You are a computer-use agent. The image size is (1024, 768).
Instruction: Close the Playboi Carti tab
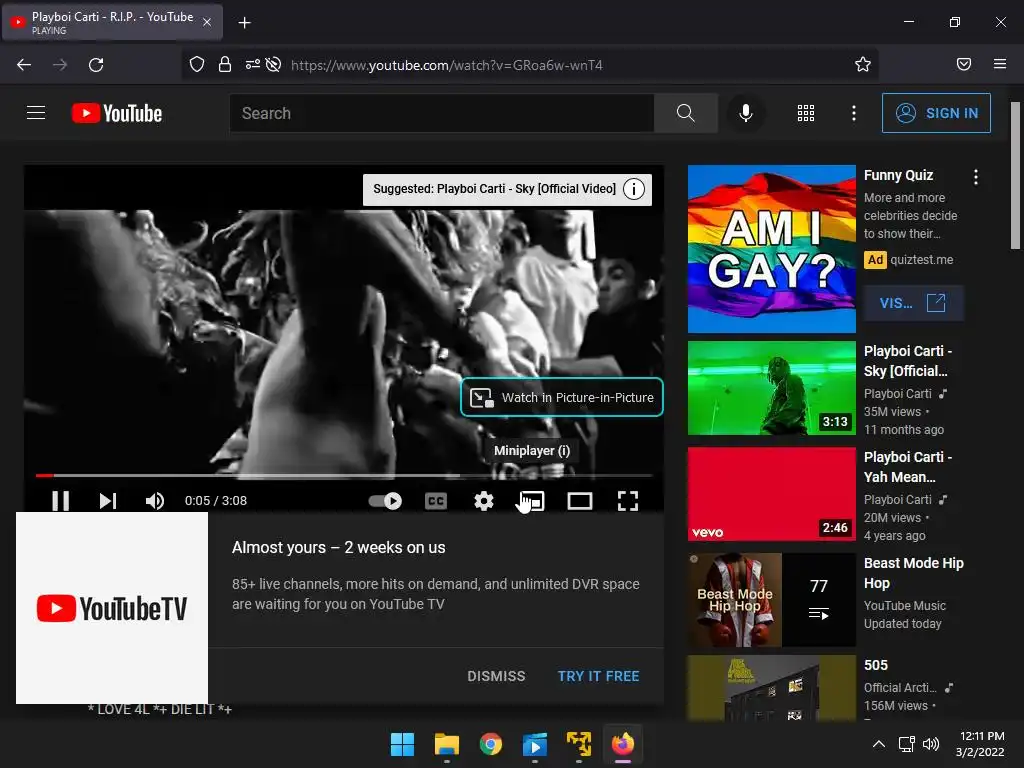pos(206,22)
